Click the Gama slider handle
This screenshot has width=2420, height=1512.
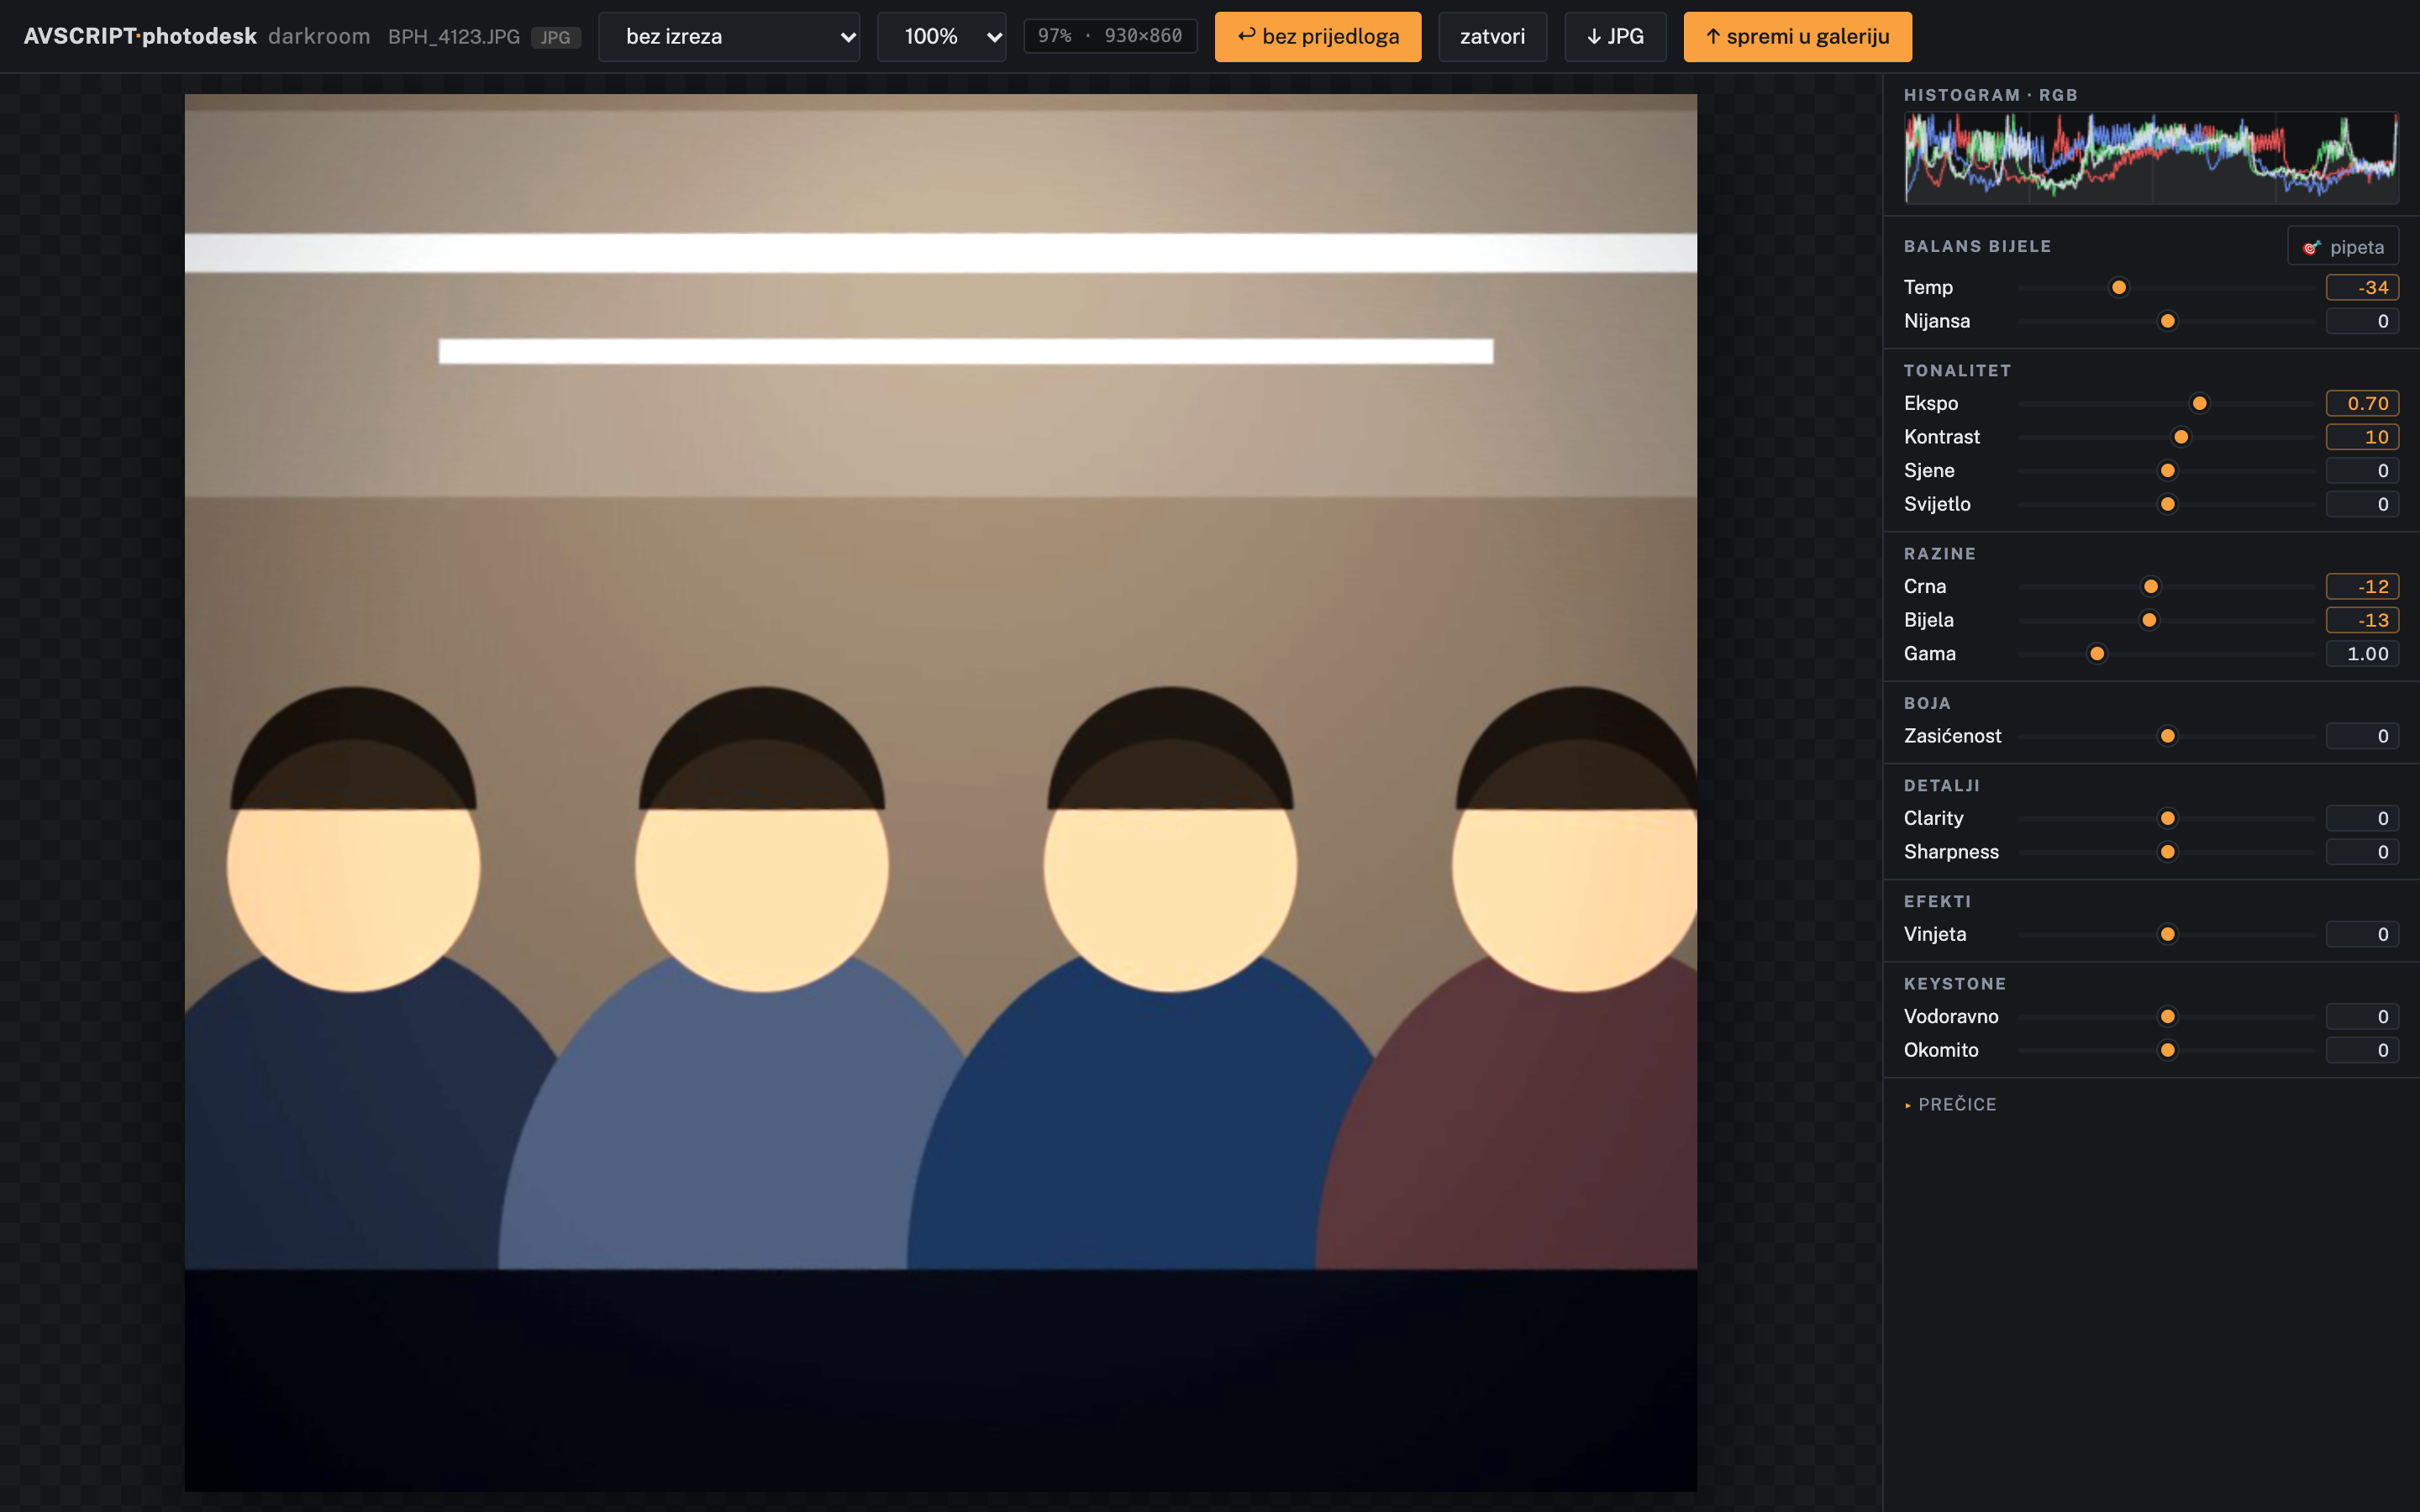click(2096, 654)
